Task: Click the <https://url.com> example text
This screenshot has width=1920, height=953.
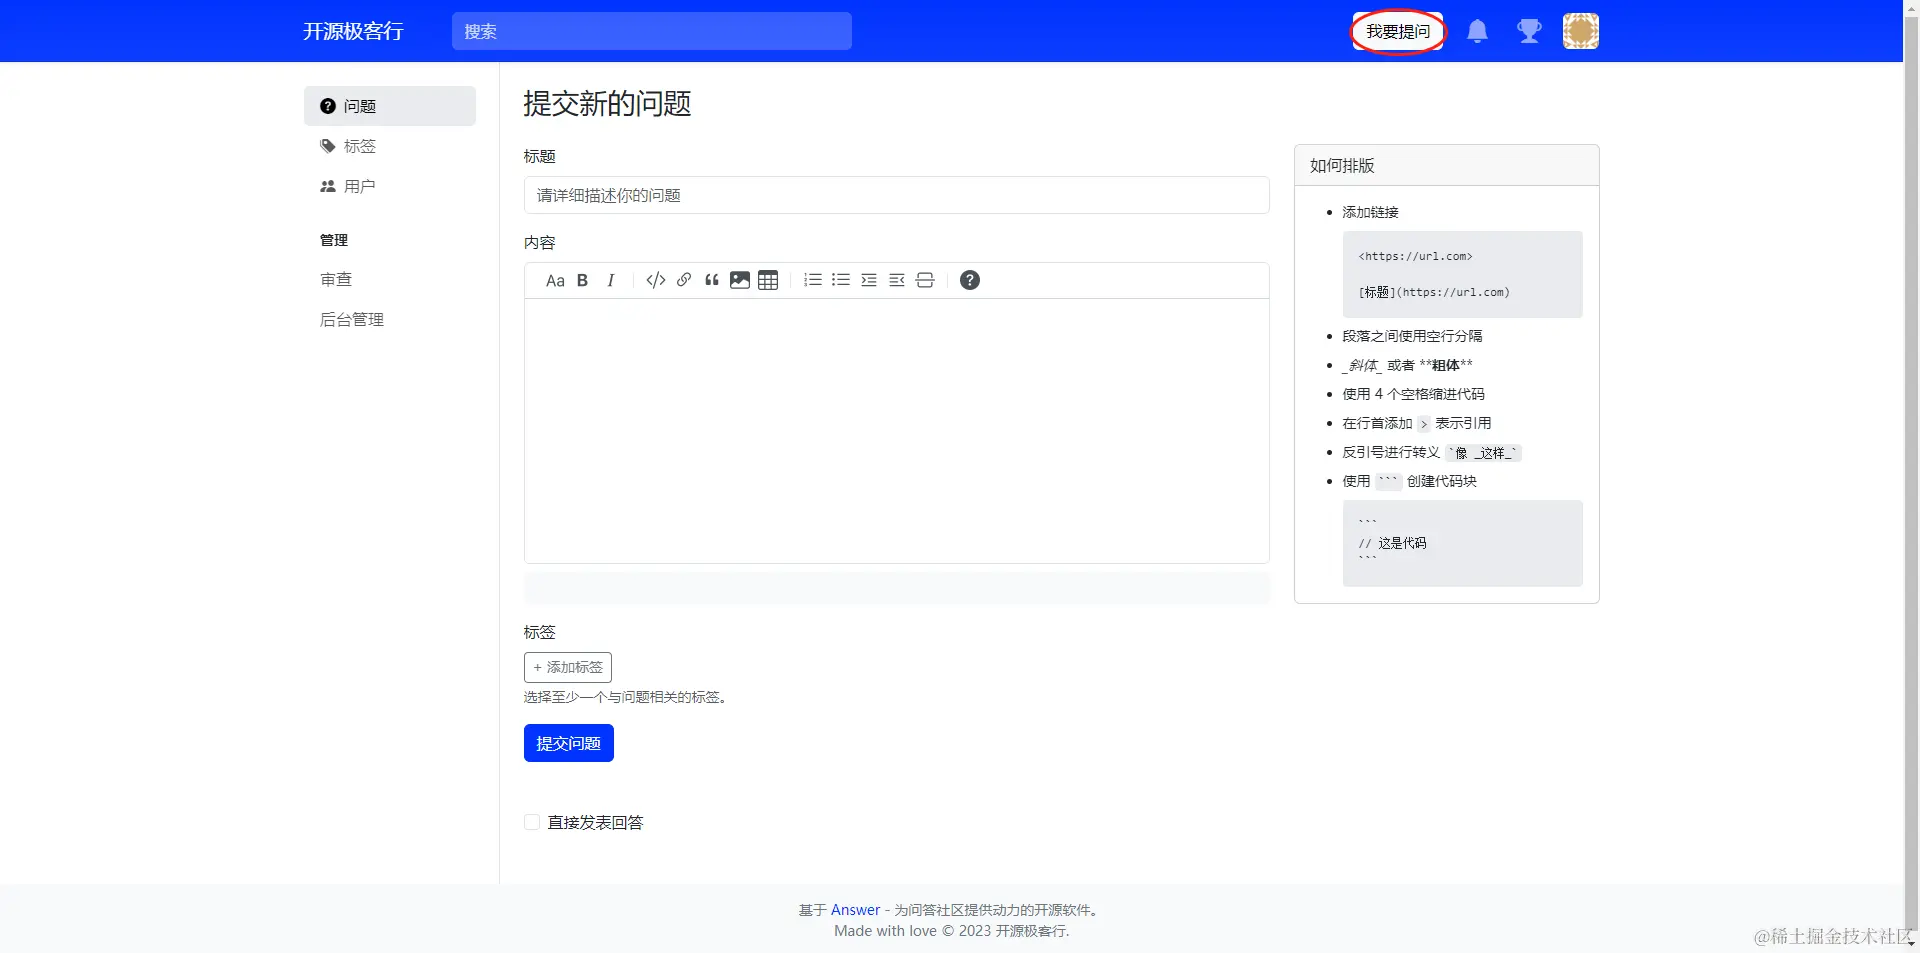Action: pos(1415,256)
